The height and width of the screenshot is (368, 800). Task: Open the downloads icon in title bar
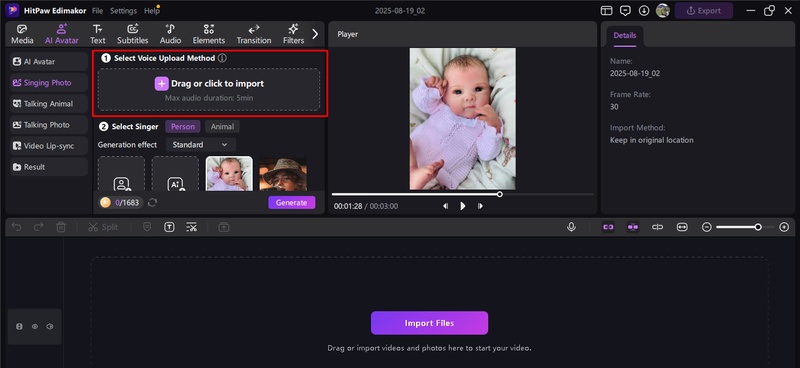pyautogui.click(x=644, y=10)
